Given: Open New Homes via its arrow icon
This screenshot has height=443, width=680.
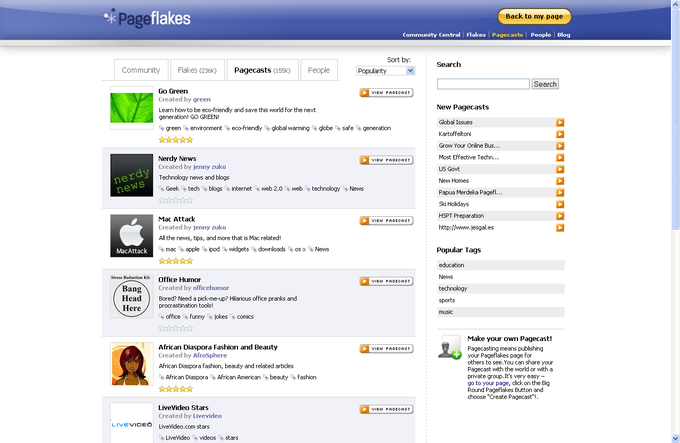Looking at the screenshot, I should tap(560, 181).
